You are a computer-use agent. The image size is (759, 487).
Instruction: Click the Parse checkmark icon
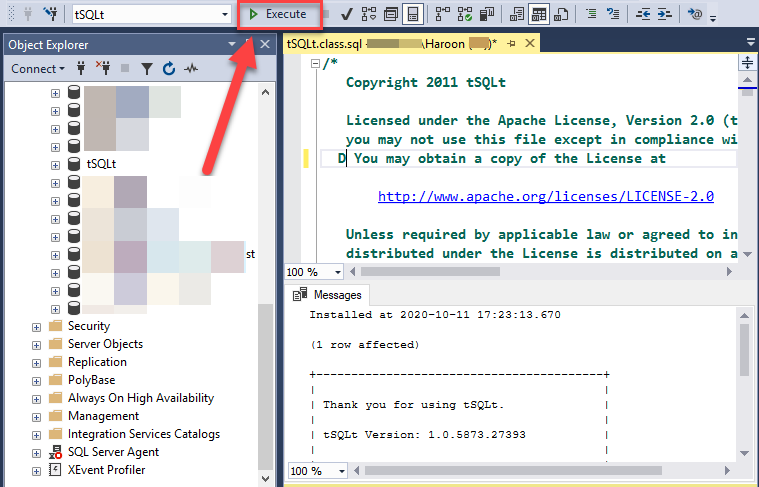[347, 14]
